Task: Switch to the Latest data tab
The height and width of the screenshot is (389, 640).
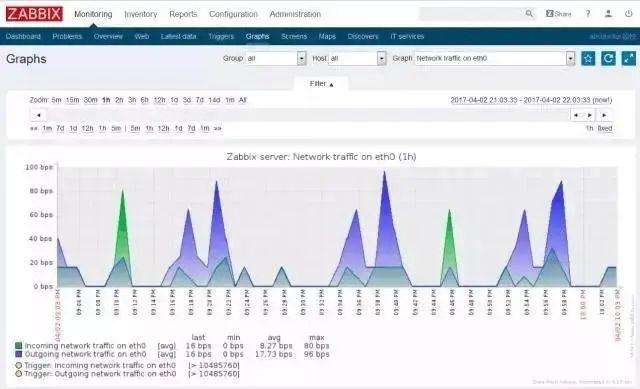Action: (x=178, y=36)
